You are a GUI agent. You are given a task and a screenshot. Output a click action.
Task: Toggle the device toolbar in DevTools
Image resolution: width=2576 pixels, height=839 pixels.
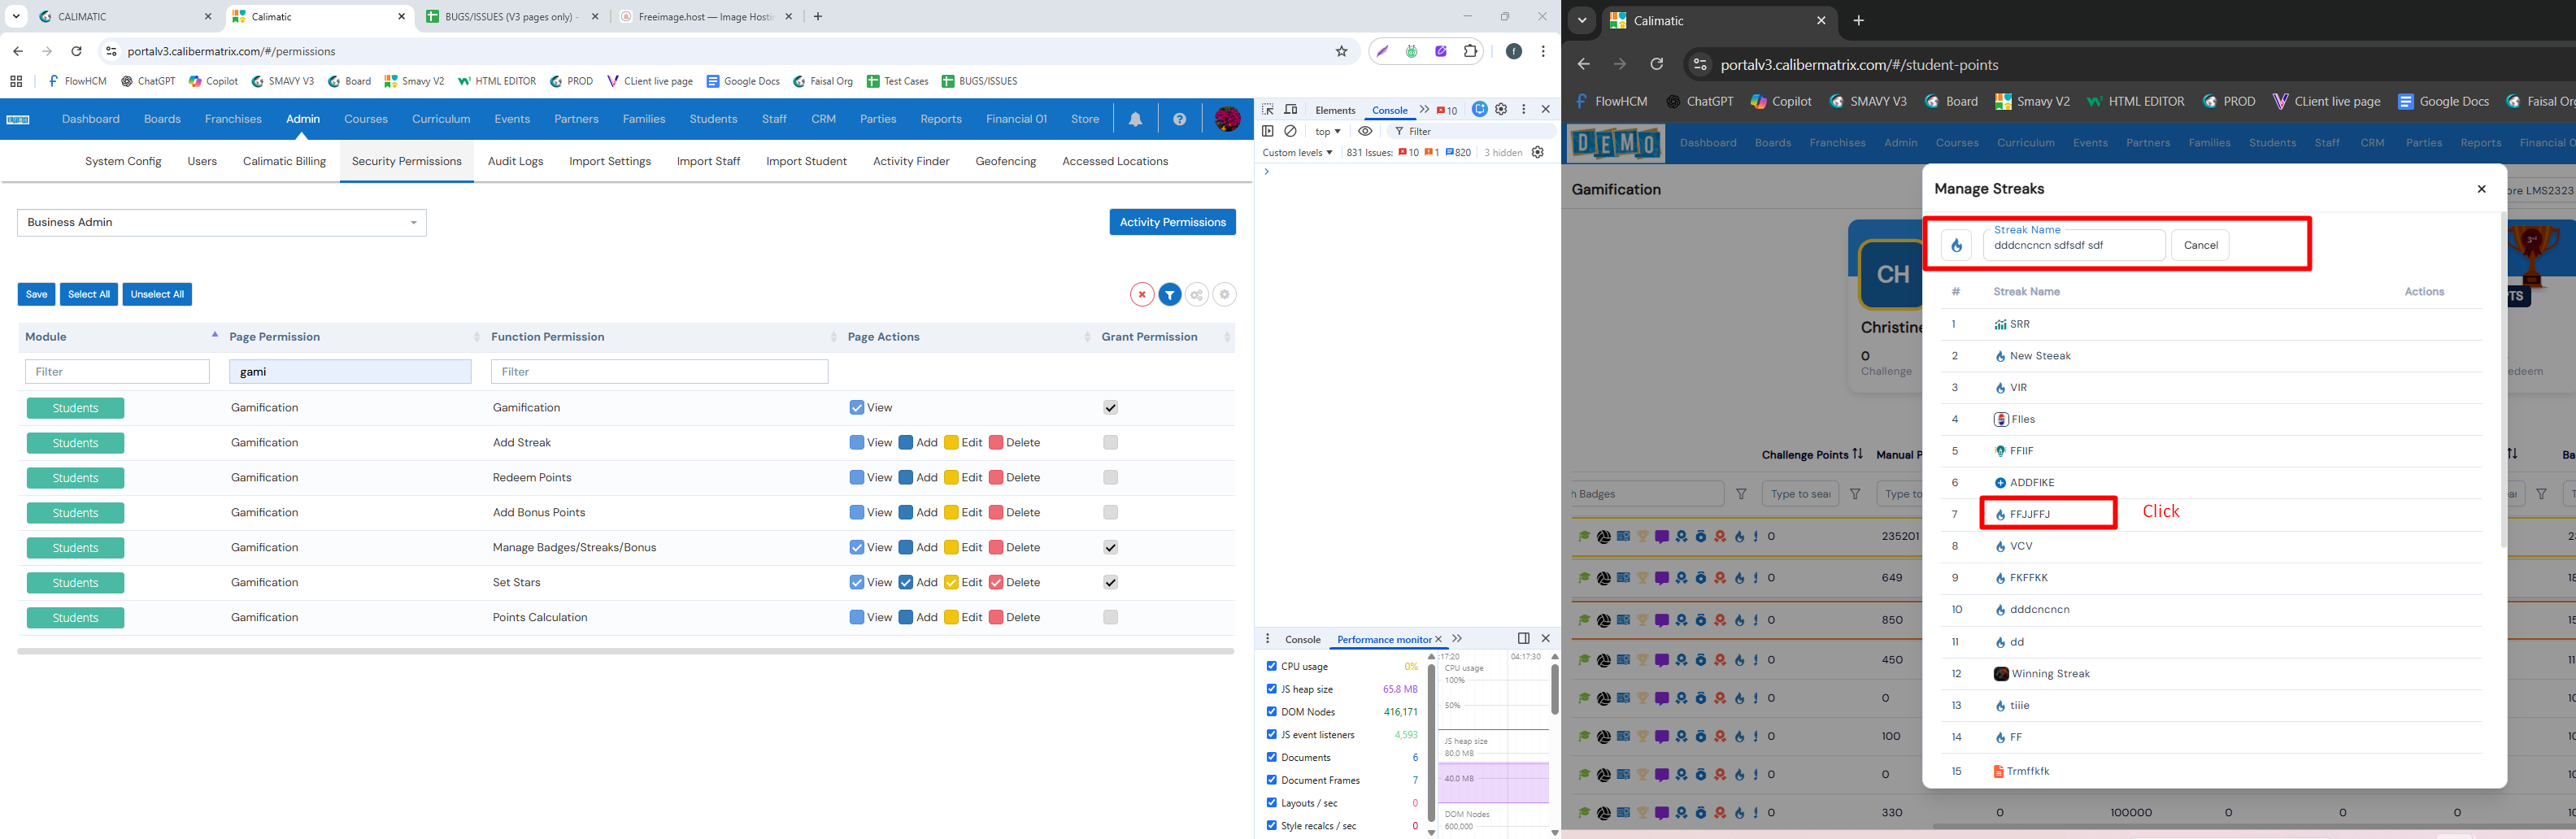(1291, 109)
